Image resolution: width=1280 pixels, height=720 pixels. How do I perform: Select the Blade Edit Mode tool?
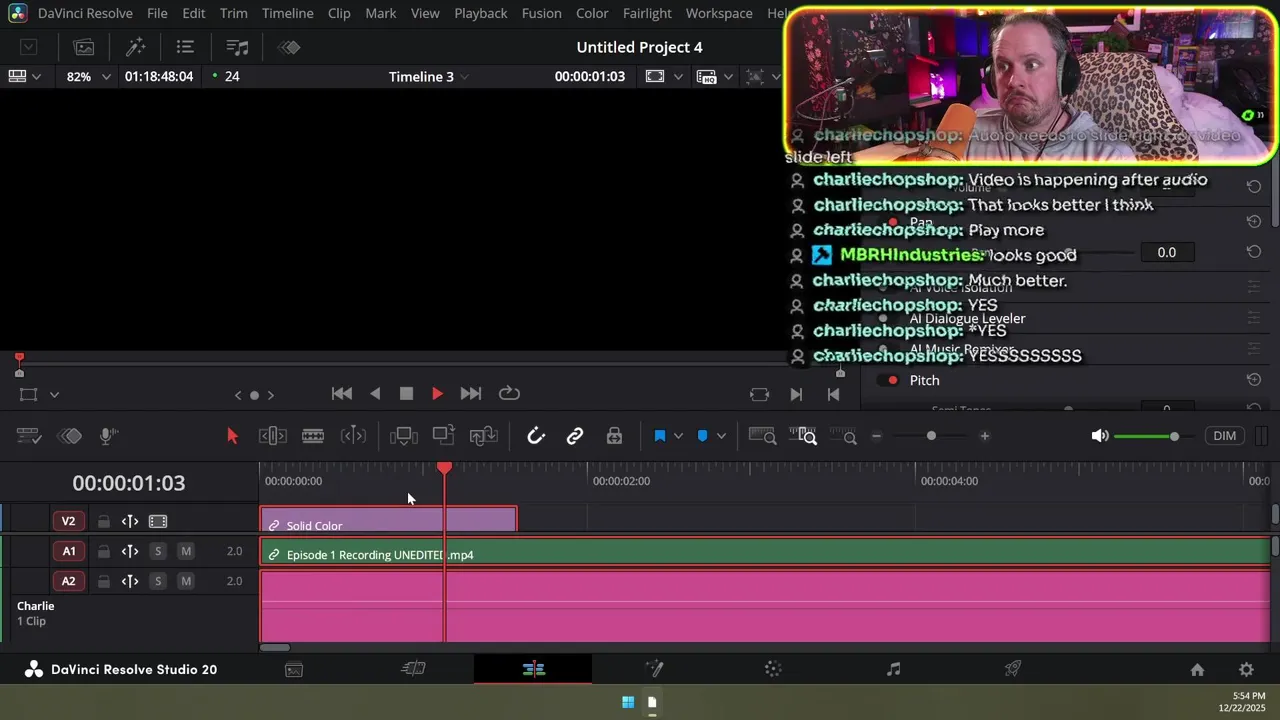313,436
